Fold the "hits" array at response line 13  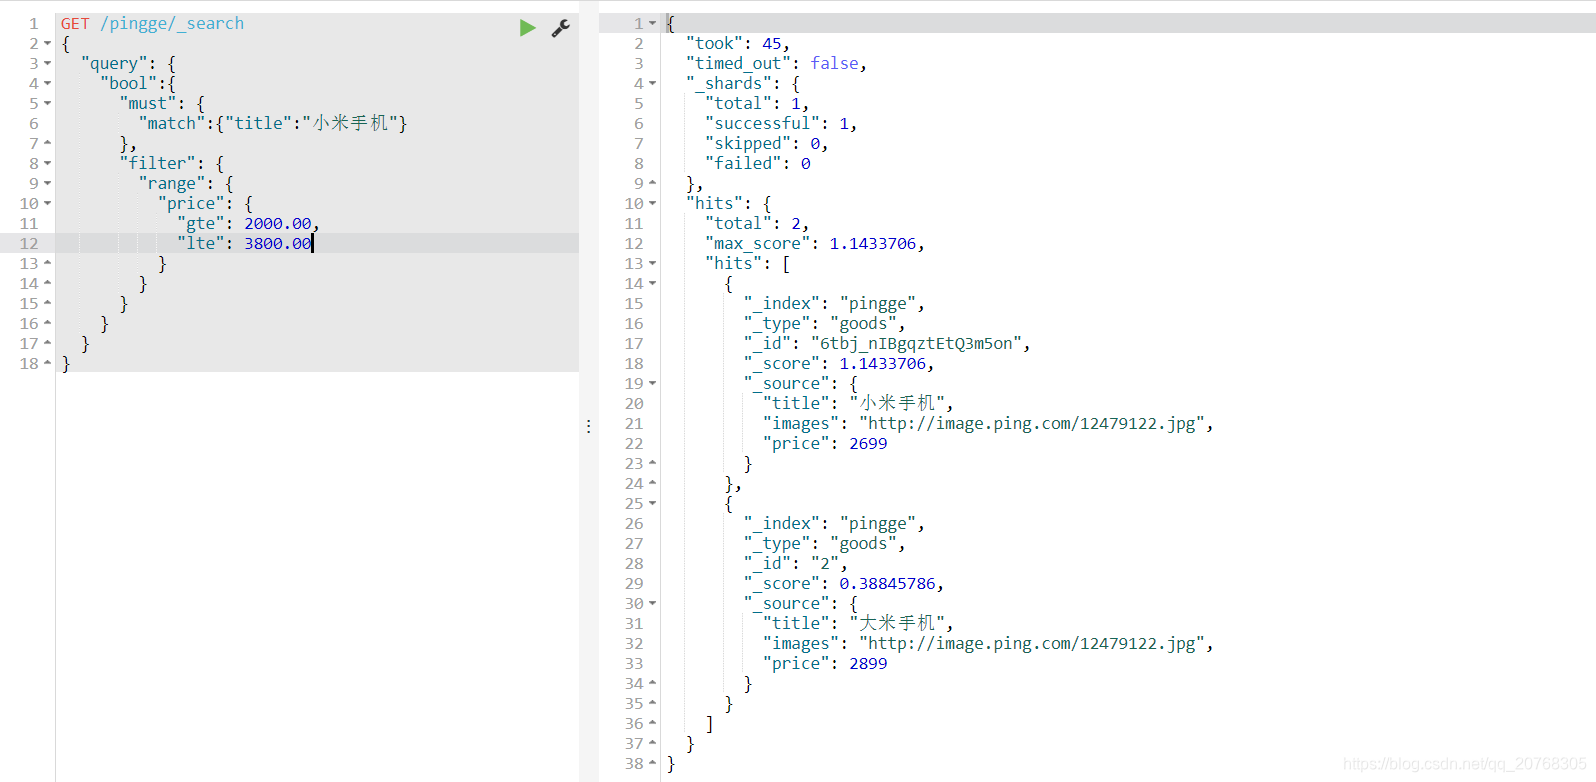click(x=653, y=264)
